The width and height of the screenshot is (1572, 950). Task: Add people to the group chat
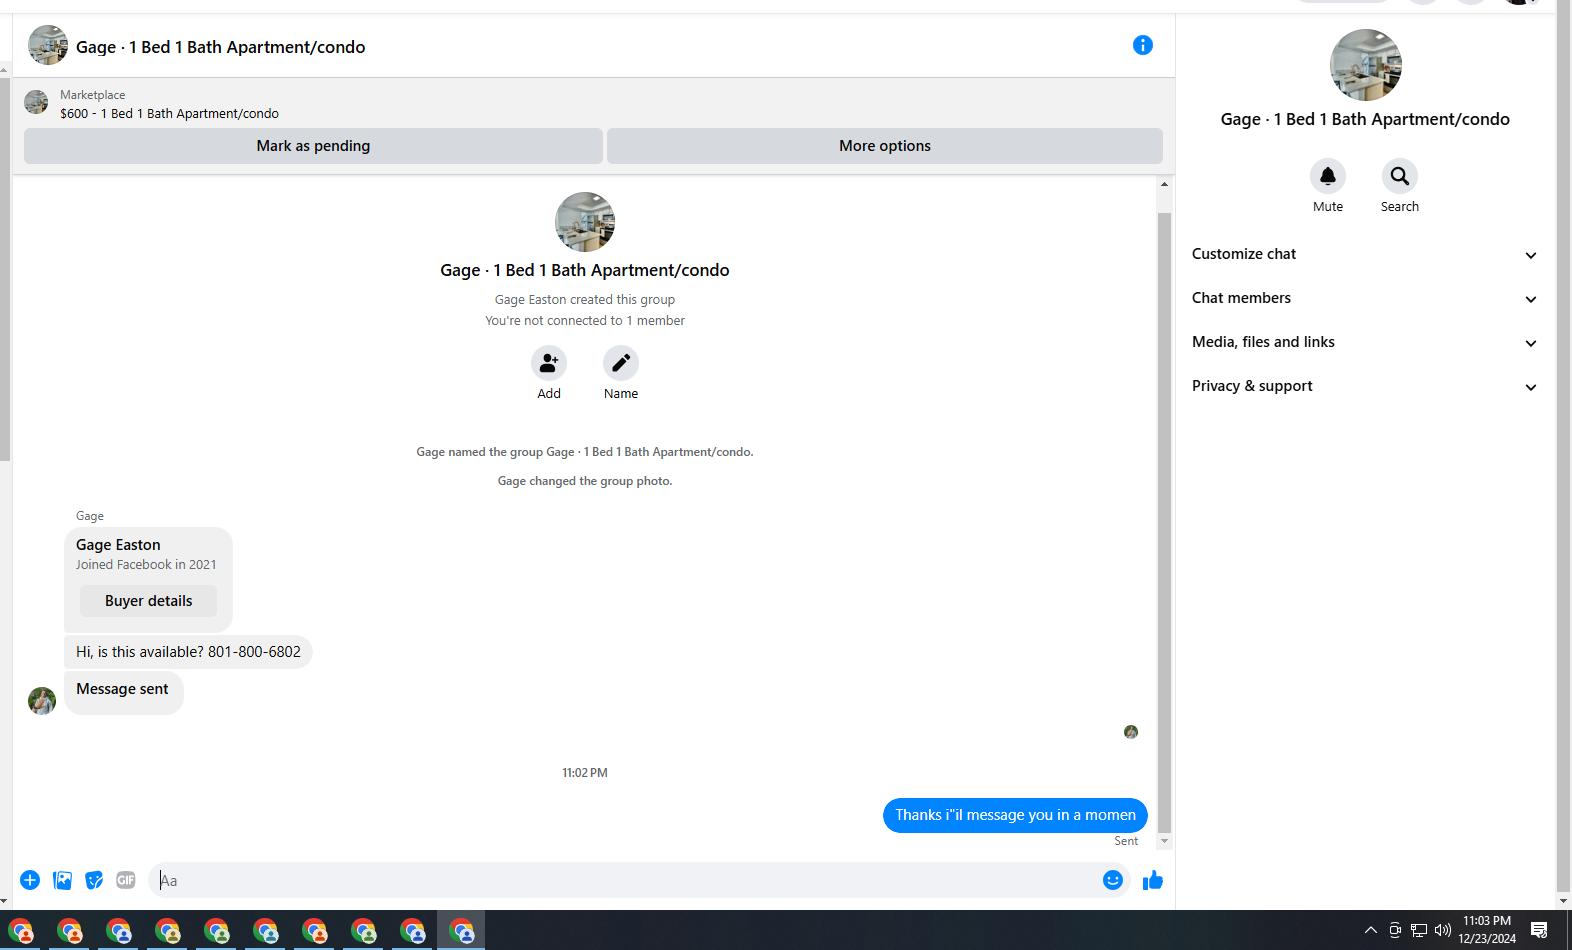point(549,363)
